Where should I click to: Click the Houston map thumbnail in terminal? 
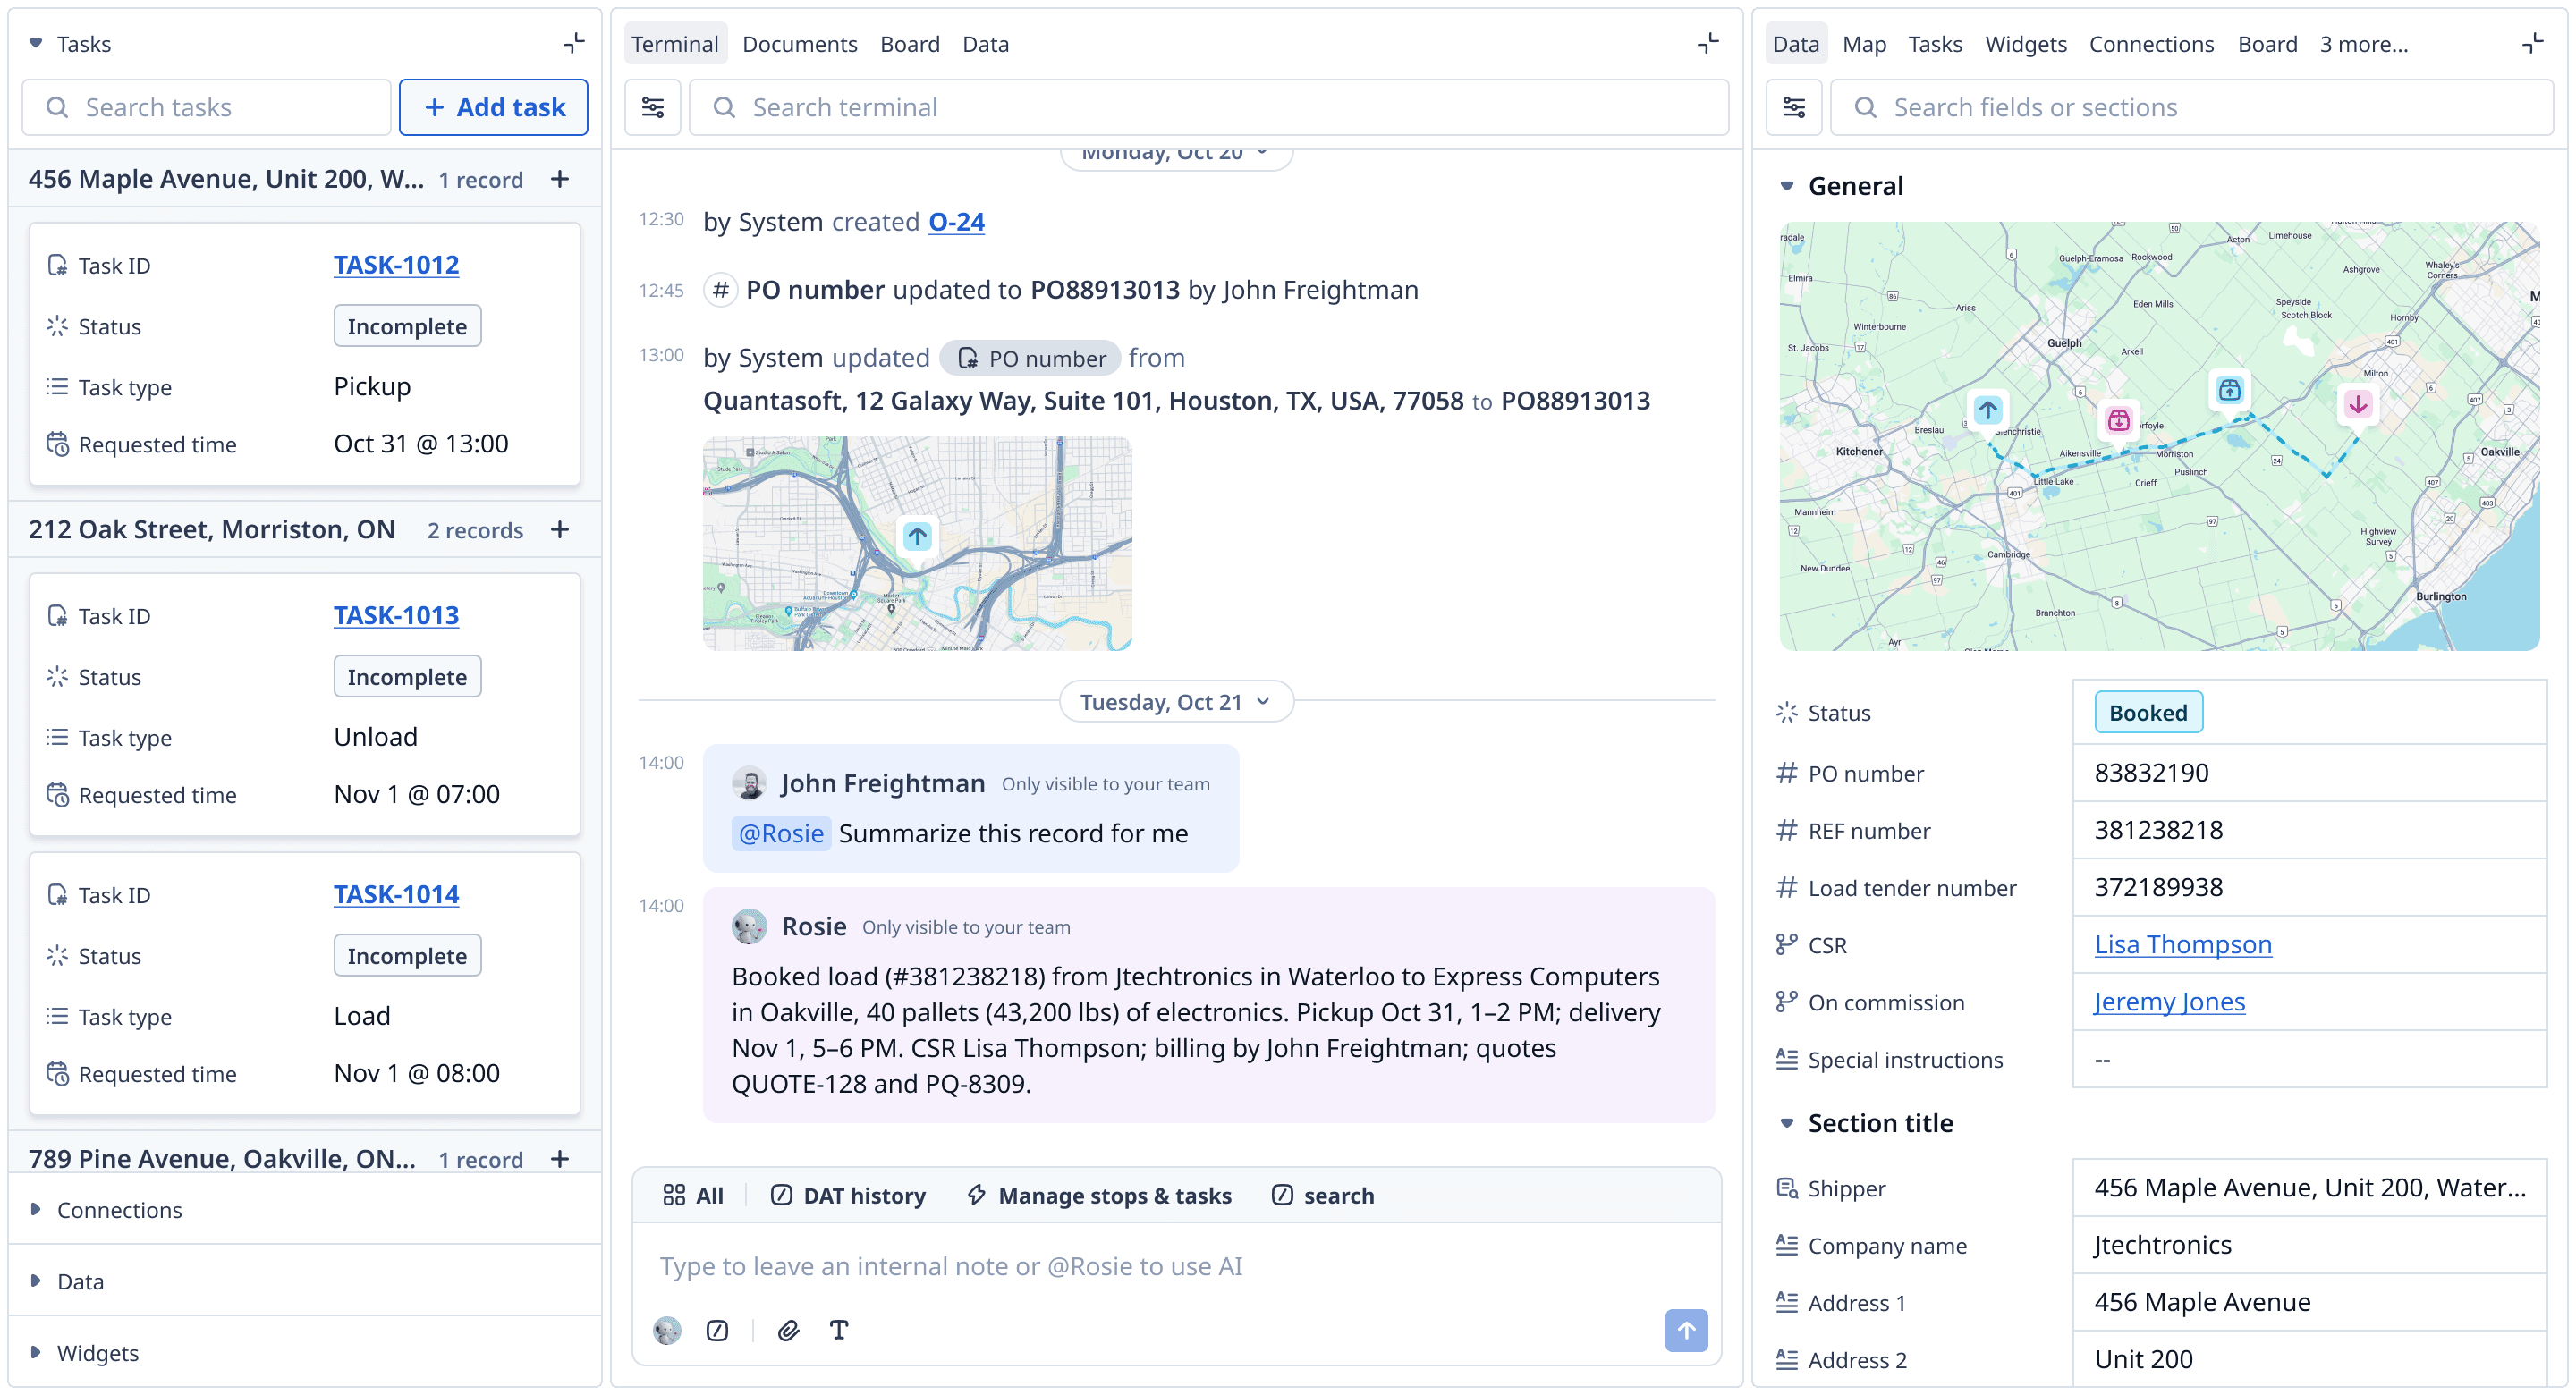coord(917,543)
